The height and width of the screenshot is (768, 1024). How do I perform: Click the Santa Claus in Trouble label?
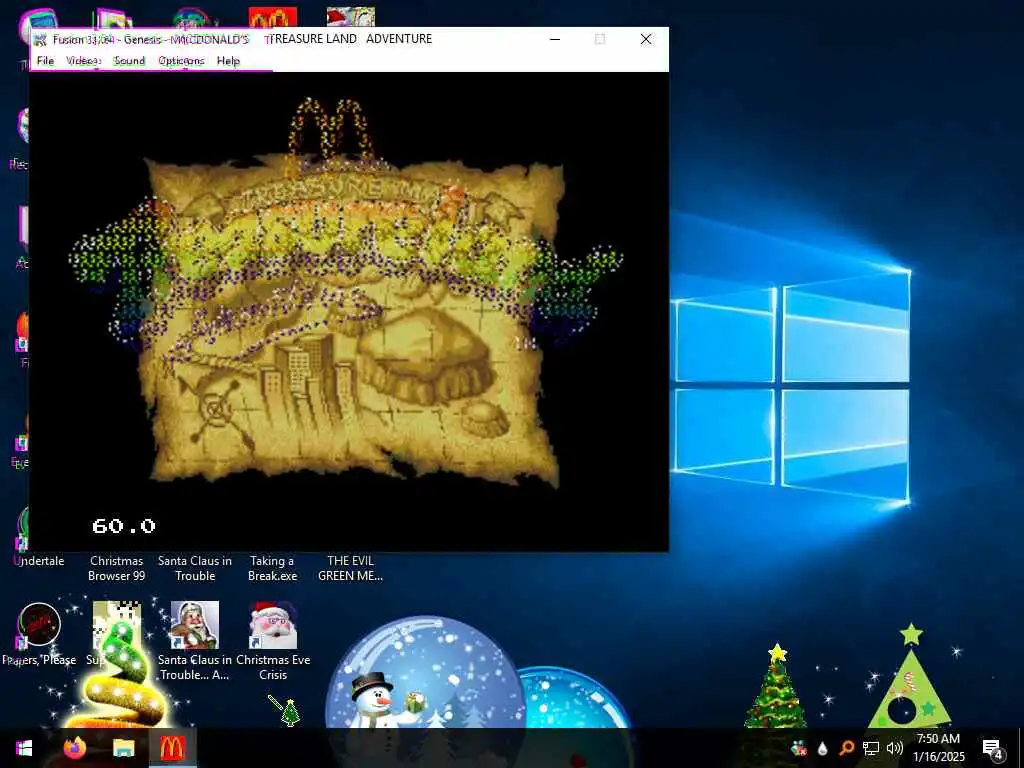[195, 568]
